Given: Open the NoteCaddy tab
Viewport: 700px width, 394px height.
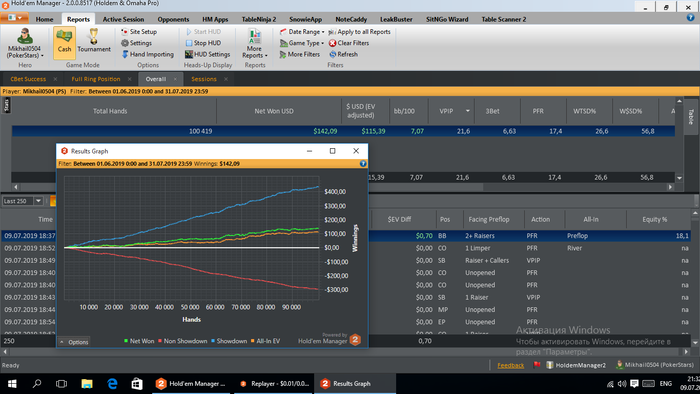Looking at the screenshot, I should click(351, 19).
